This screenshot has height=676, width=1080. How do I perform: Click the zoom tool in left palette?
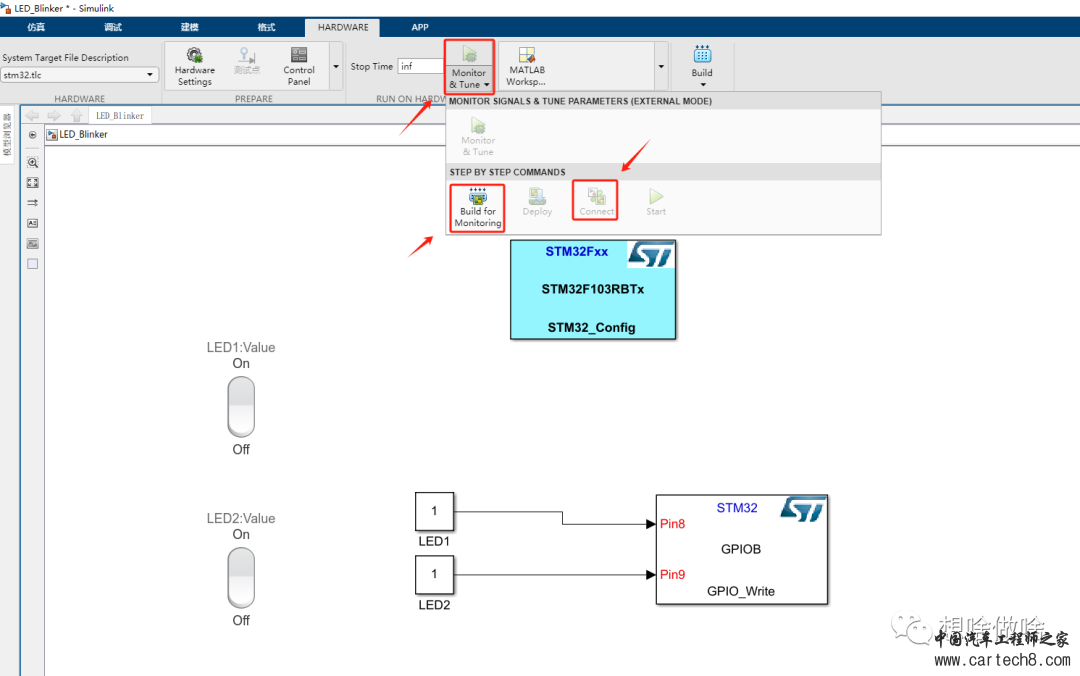[32, 163]
